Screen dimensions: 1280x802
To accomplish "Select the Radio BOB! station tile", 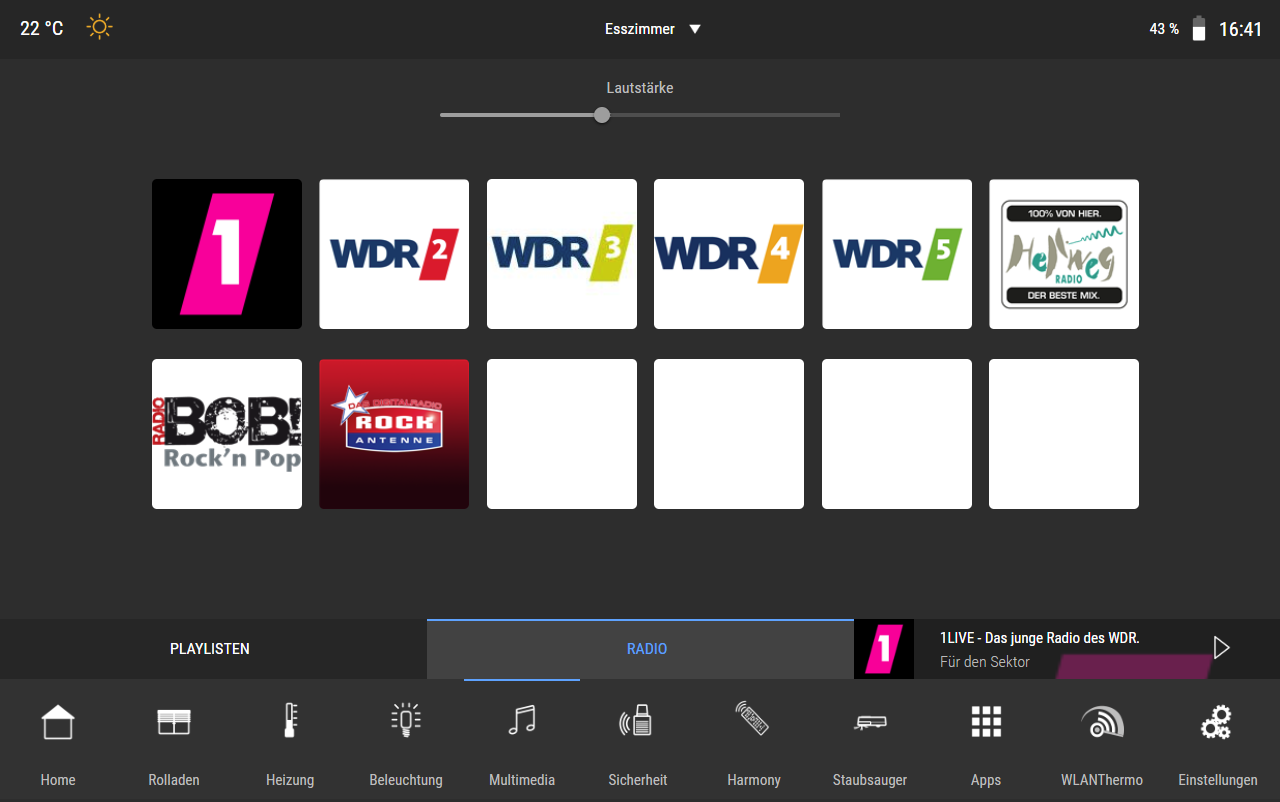I will 227,434.
